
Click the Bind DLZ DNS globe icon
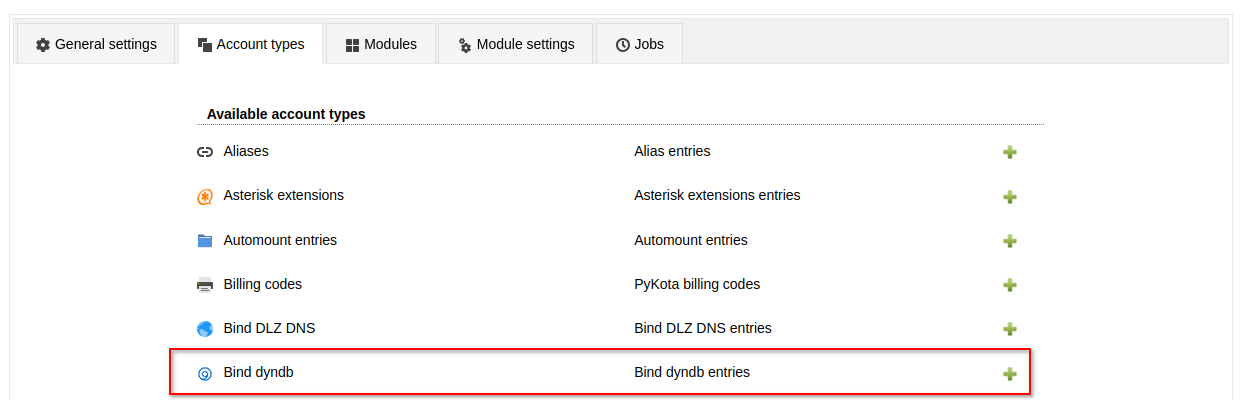click(205, 329)
